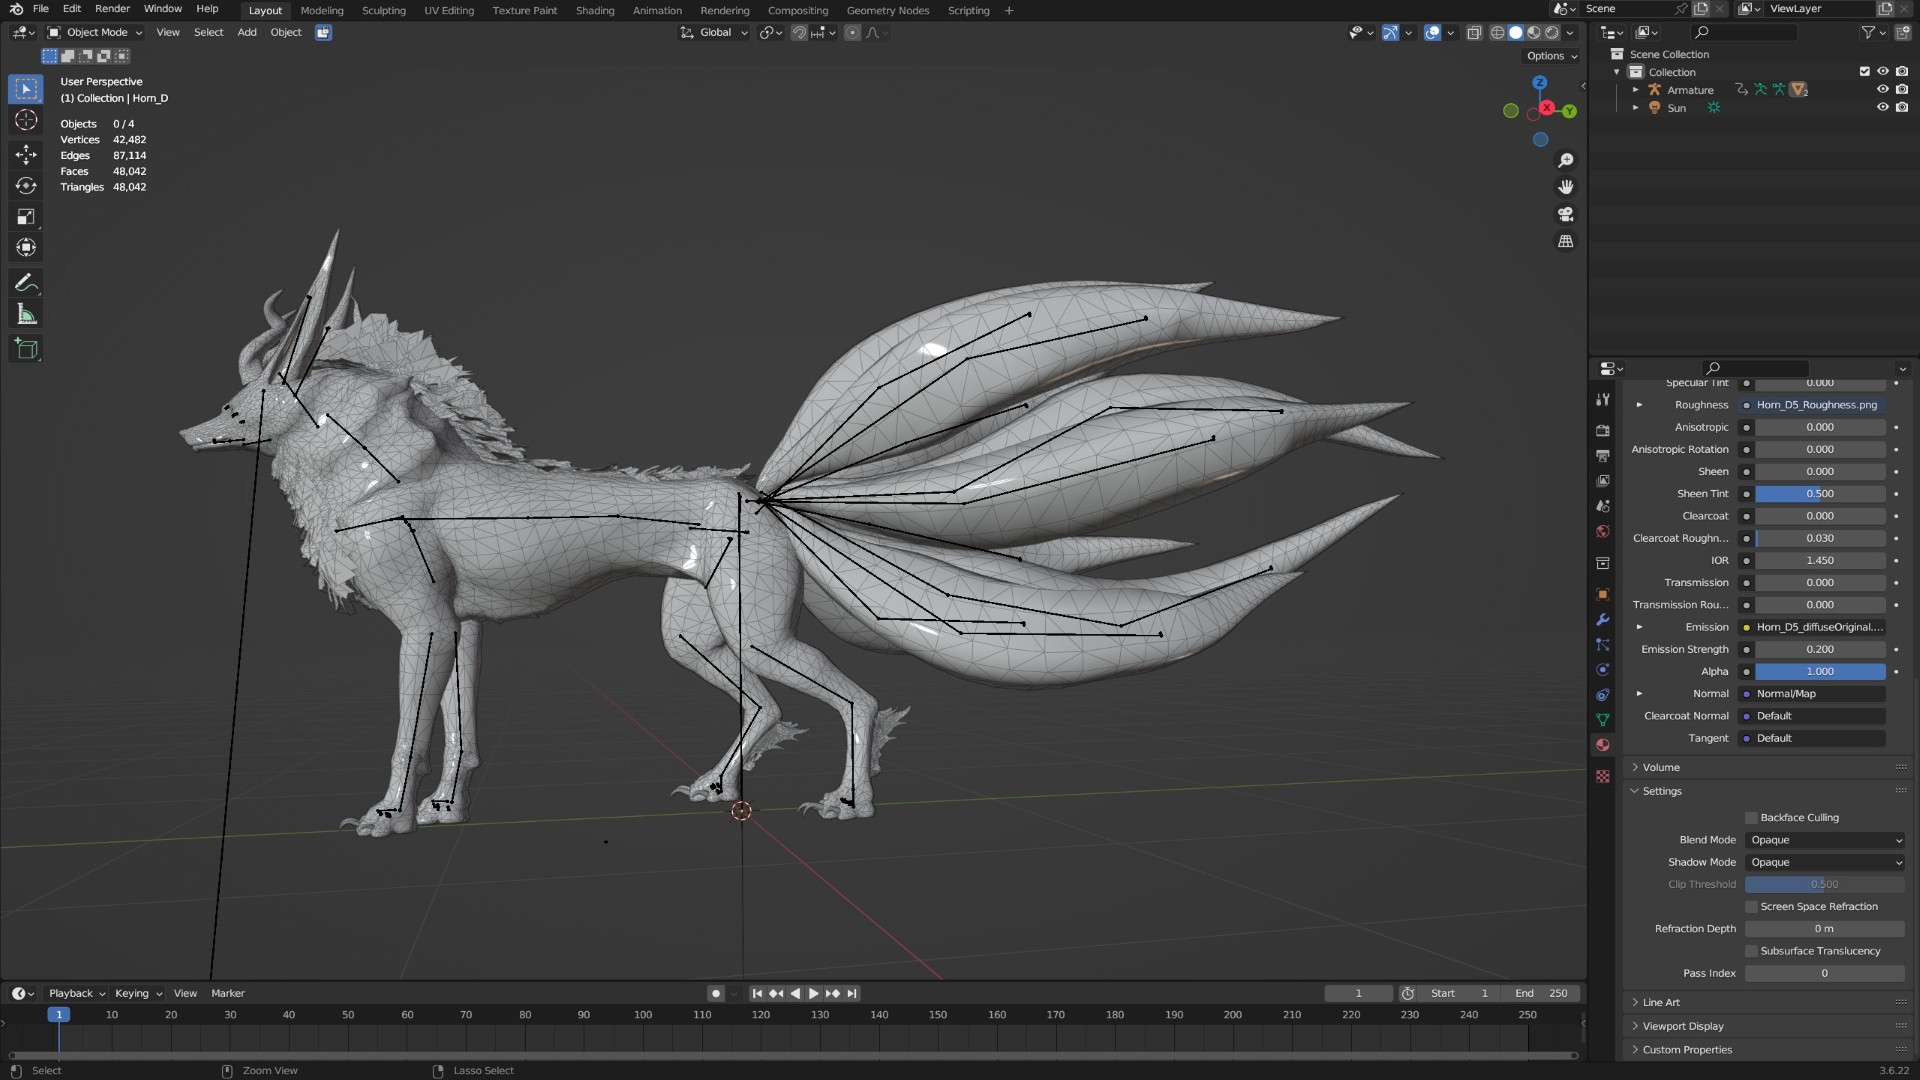This screenshot has width=1920, height=1080.
Task: Open the Physics properties tab
Action: [x=1603, y=670]
